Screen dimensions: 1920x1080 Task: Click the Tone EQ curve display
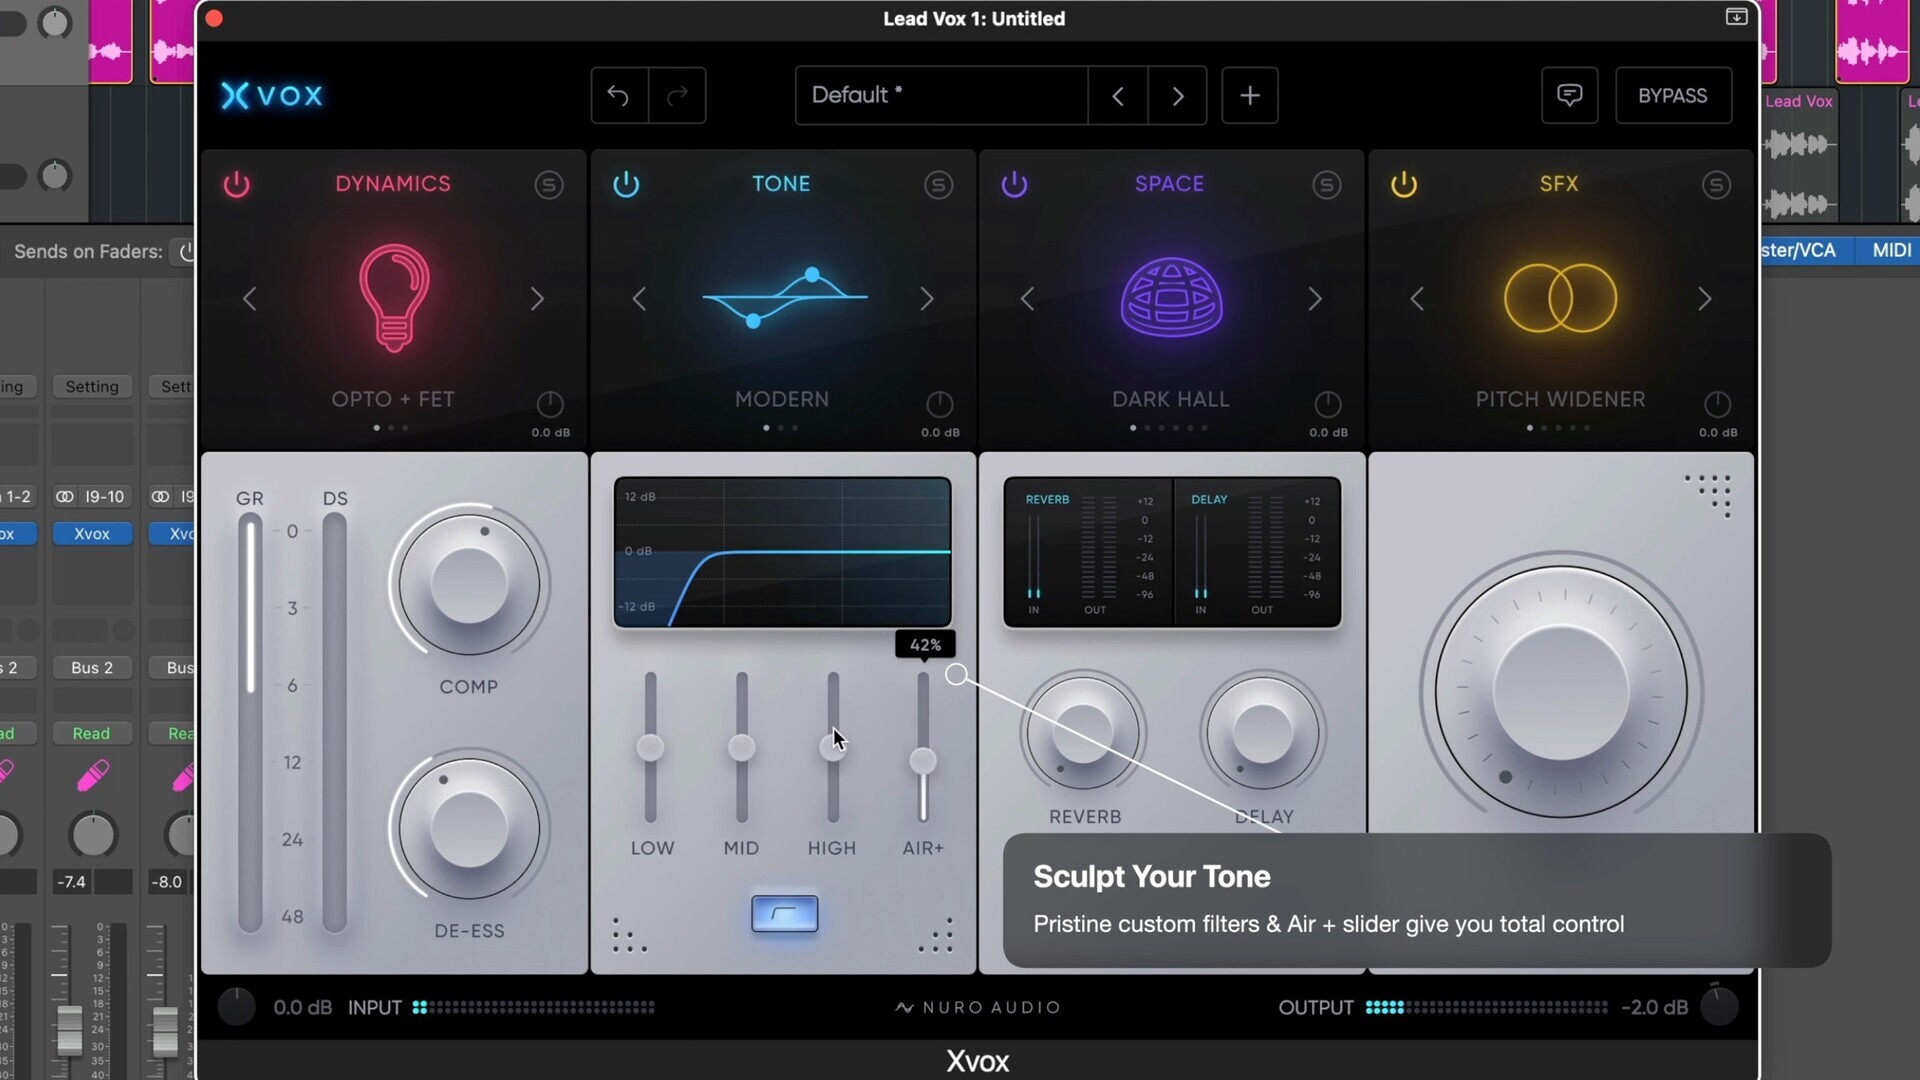point(783,552)
